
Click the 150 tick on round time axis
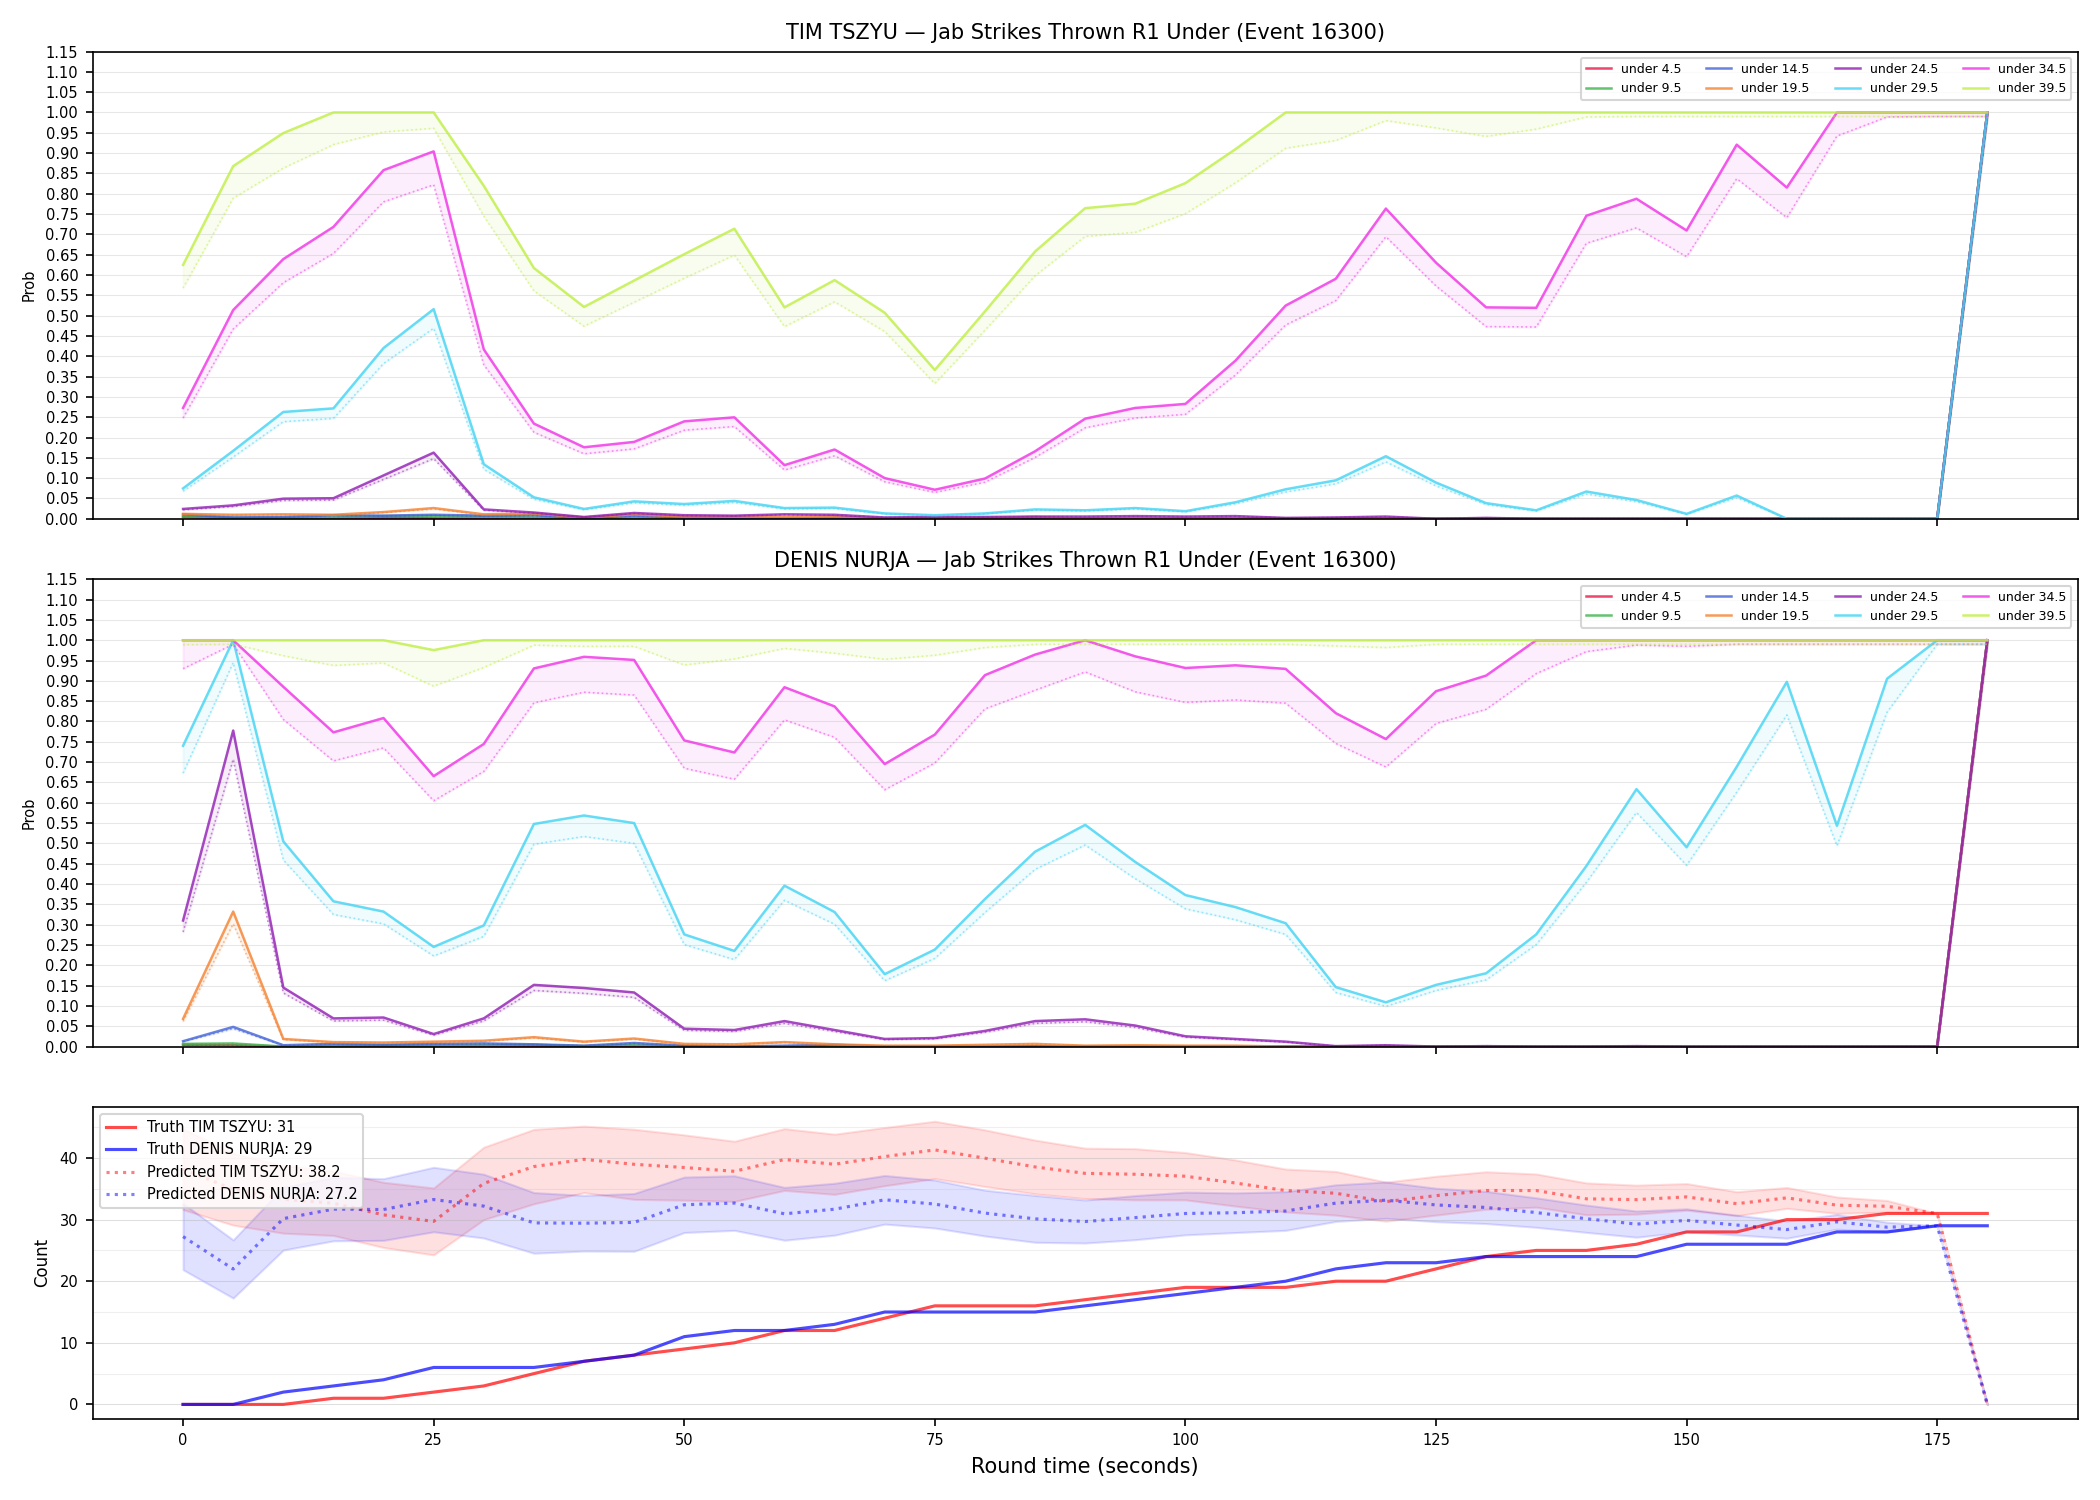click(x=1686, y=1440)
